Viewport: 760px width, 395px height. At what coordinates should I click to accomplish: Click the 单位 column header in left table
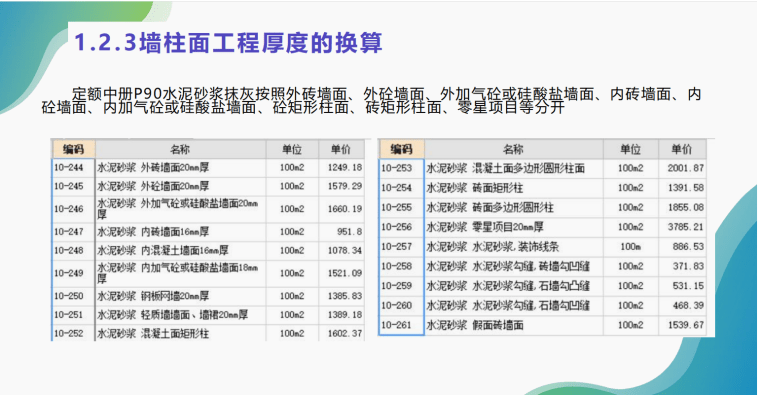tap(292, 149)
